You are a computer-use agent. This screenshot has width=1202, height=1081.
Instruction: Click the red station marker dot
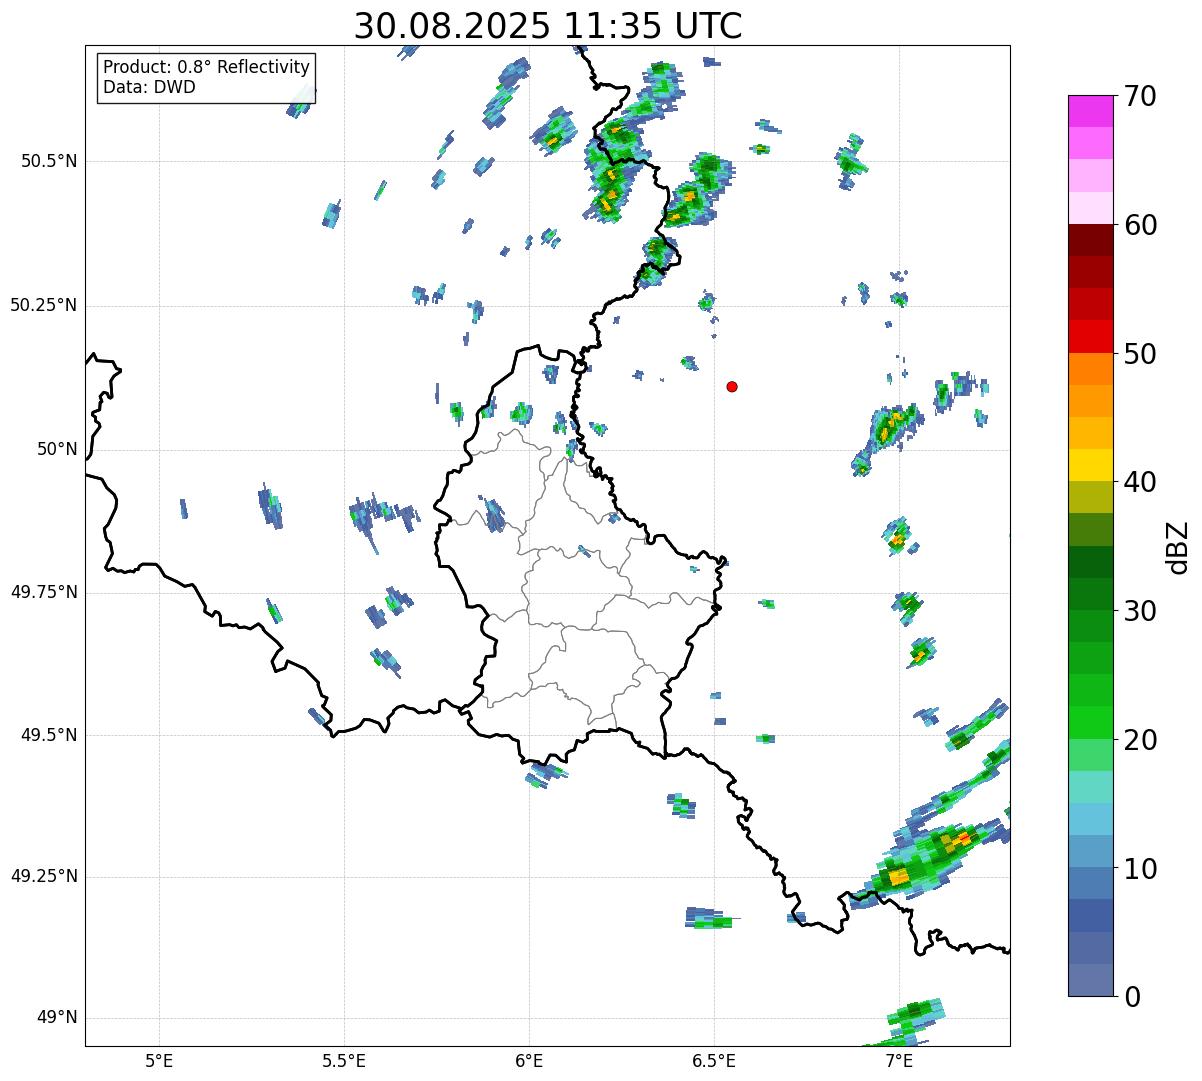732,386
